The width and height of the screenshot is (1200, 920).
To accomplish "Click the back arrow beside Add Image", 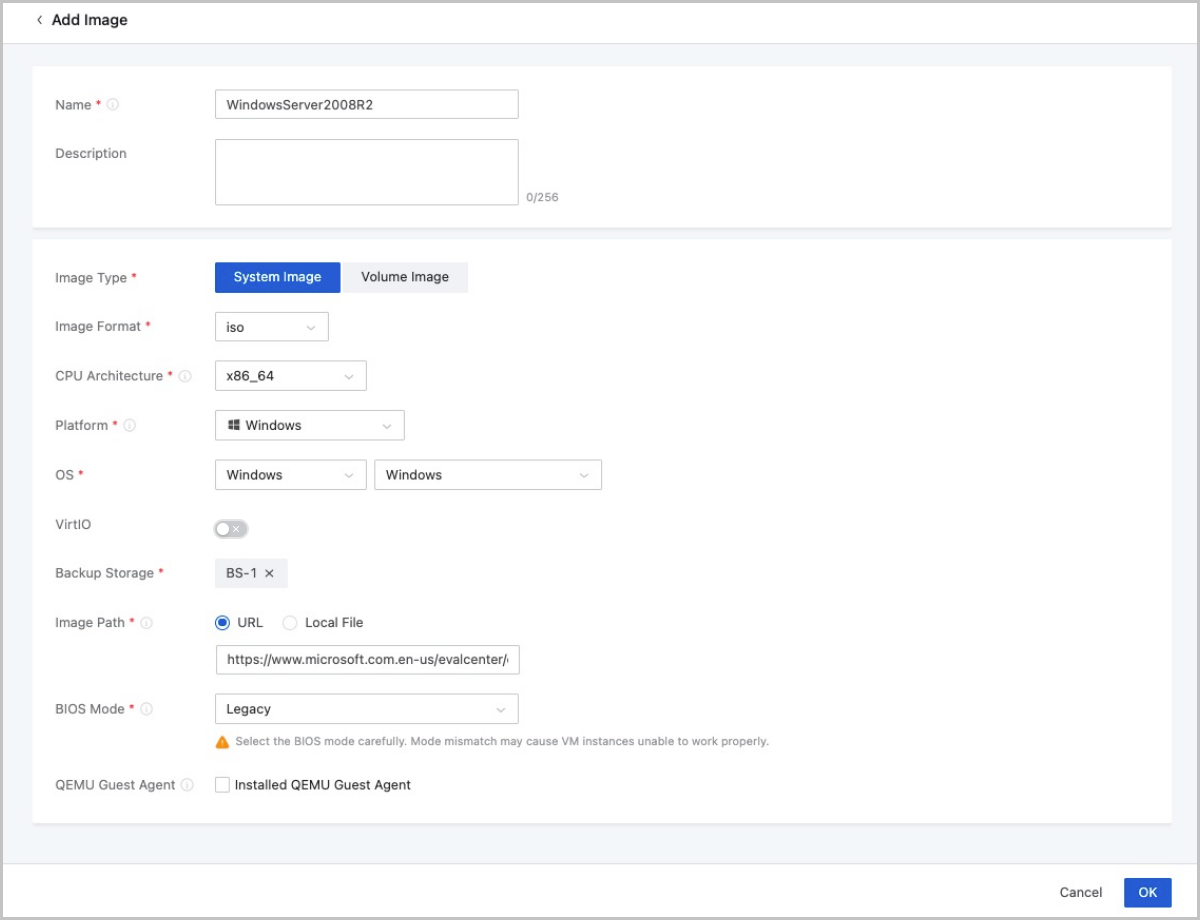I will point(39,20).
